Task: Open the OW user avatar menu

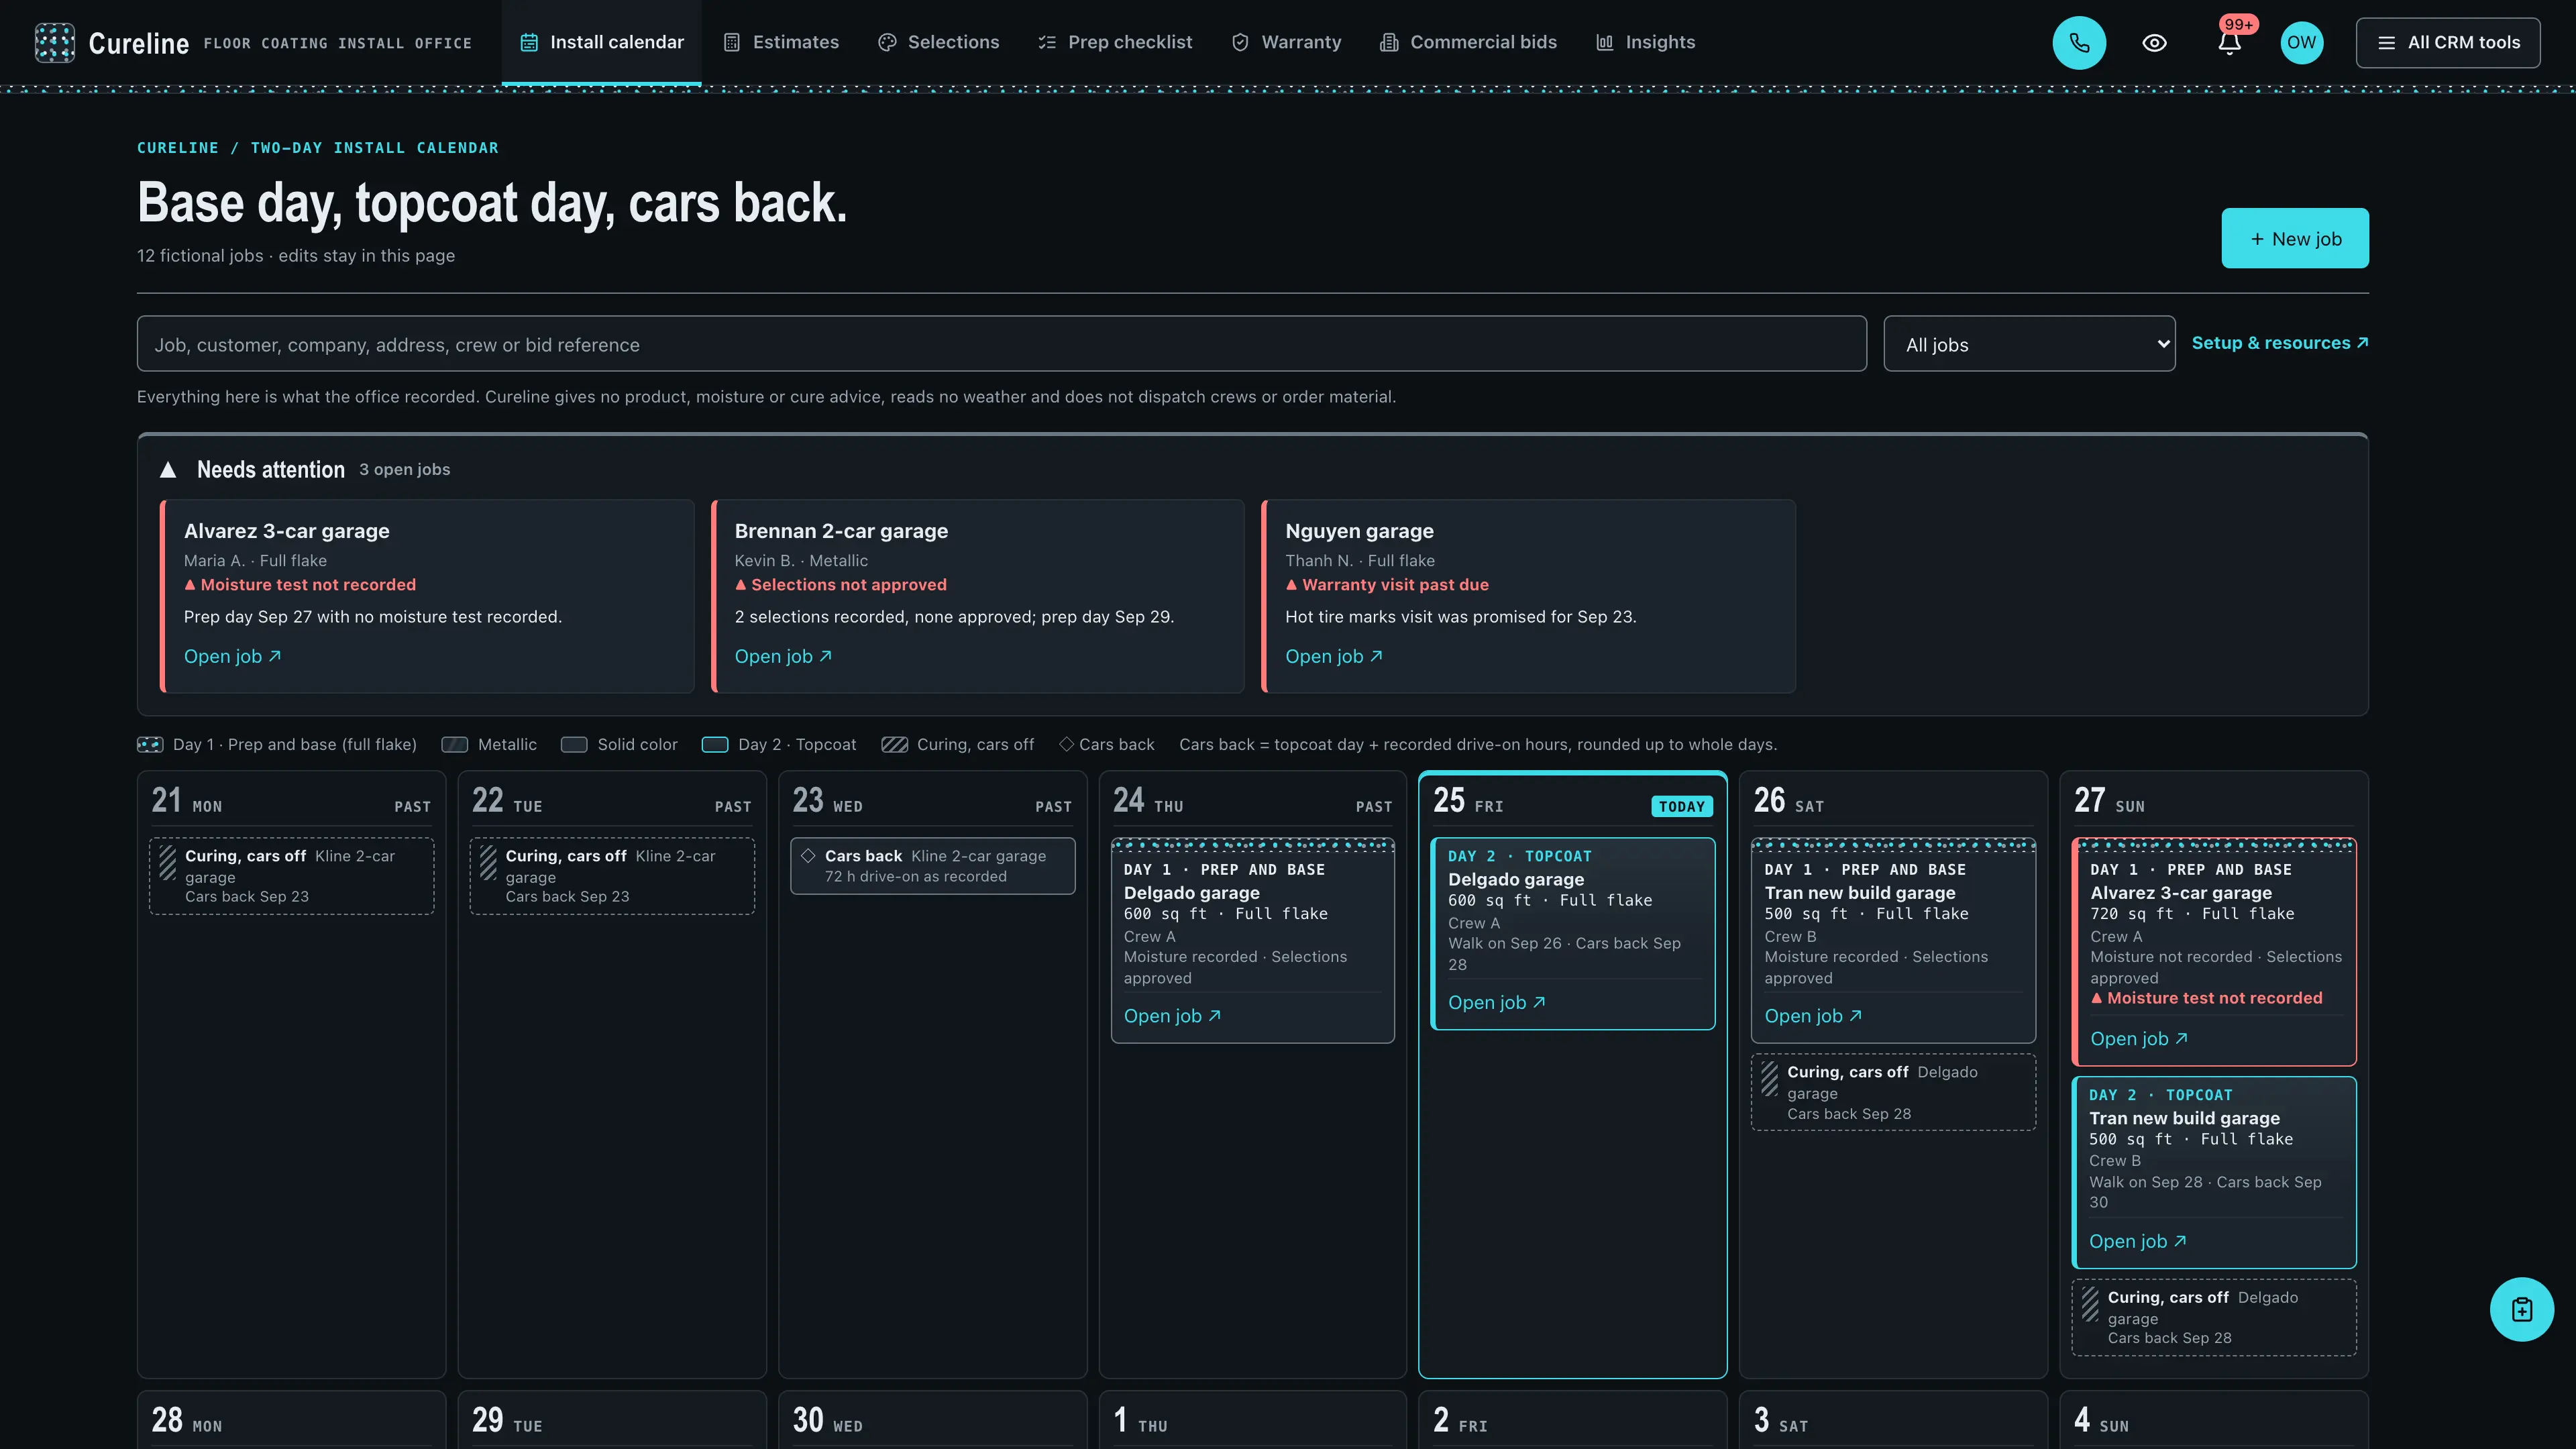Action: click(2301, 42)
